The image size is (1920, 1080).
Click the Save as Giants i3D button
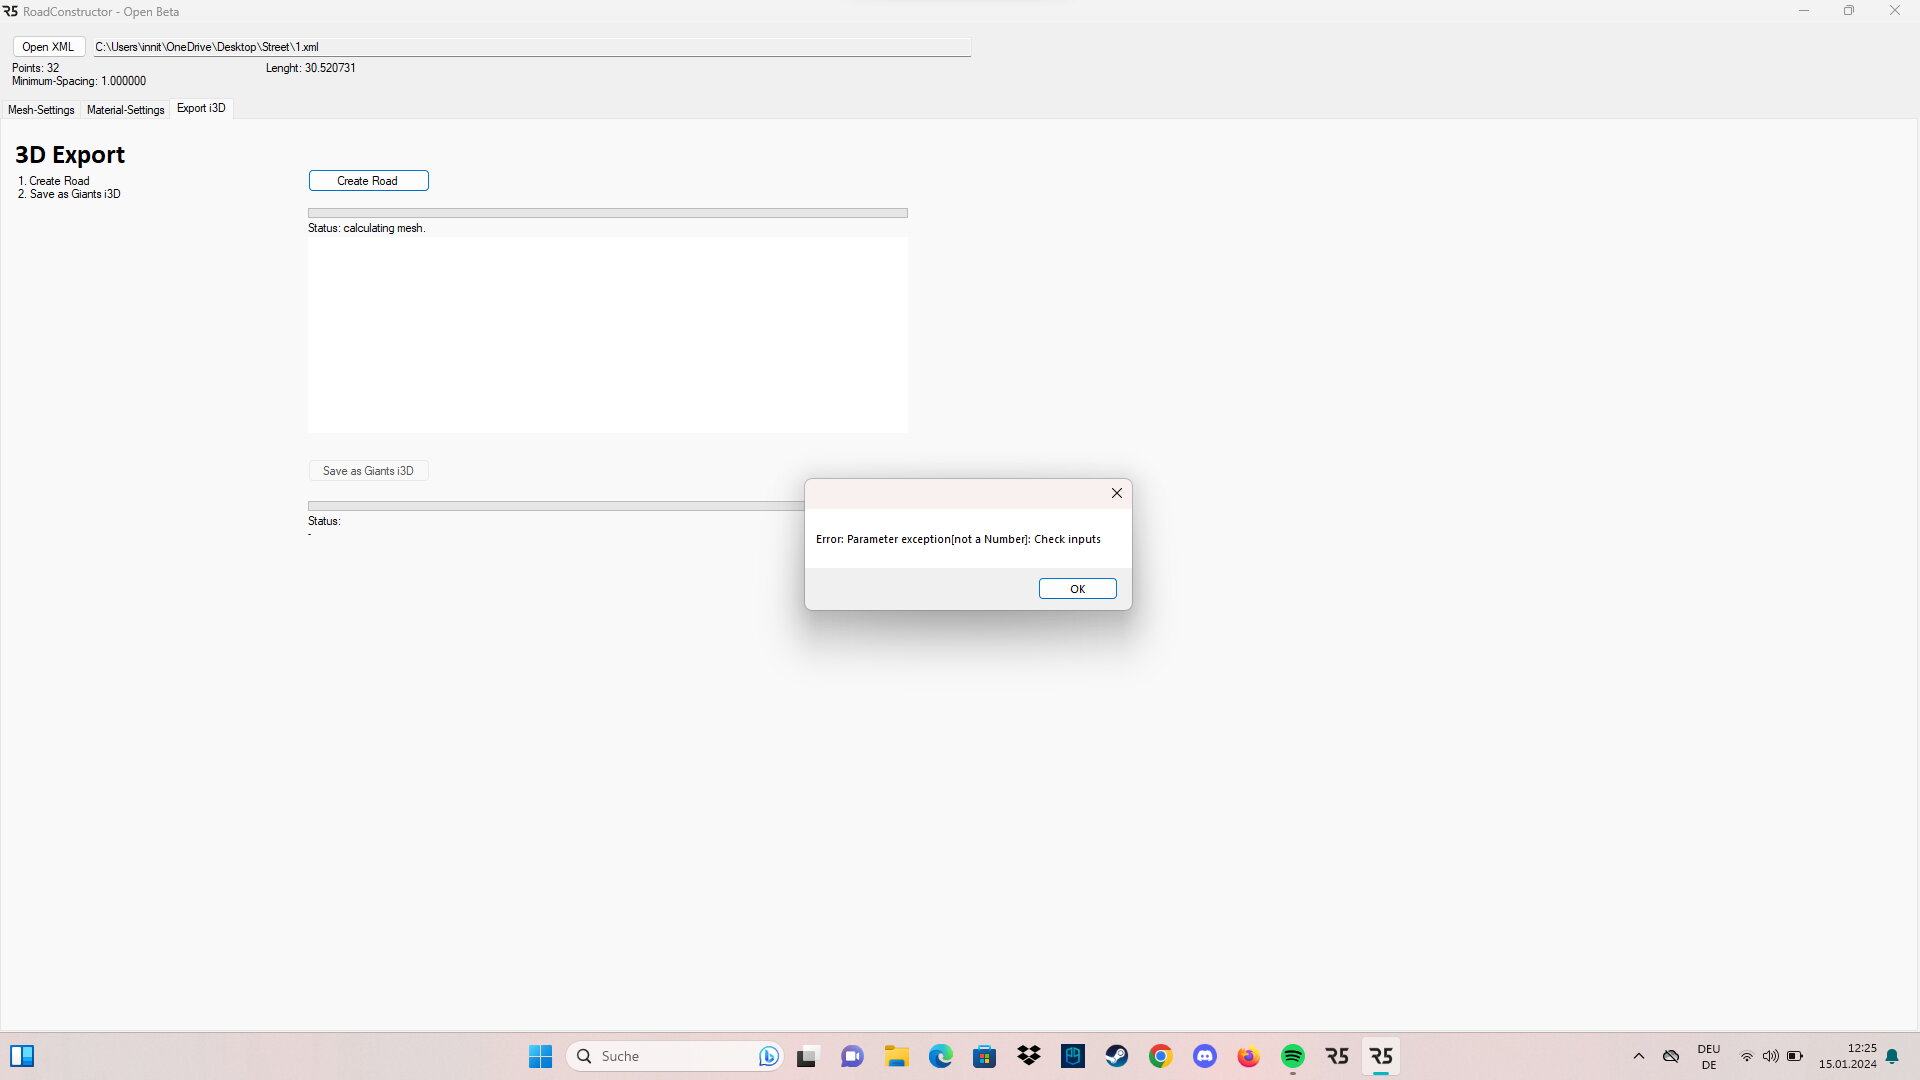pos(368,471)
